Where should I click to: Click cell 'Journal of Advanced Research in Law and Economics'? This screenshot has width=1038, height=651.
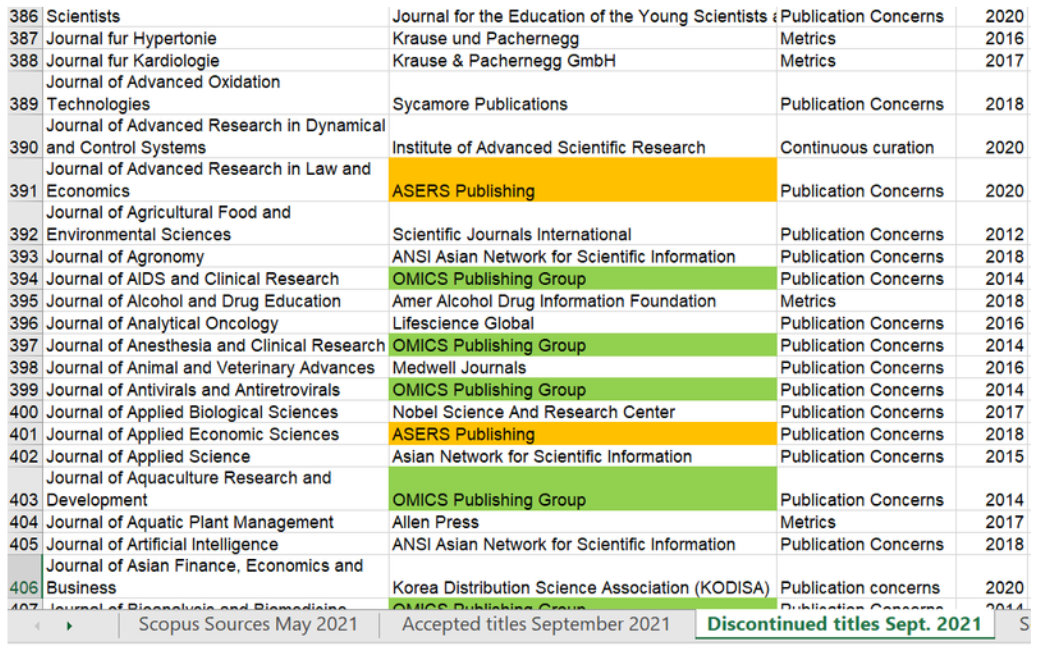(x=216, y=180)
